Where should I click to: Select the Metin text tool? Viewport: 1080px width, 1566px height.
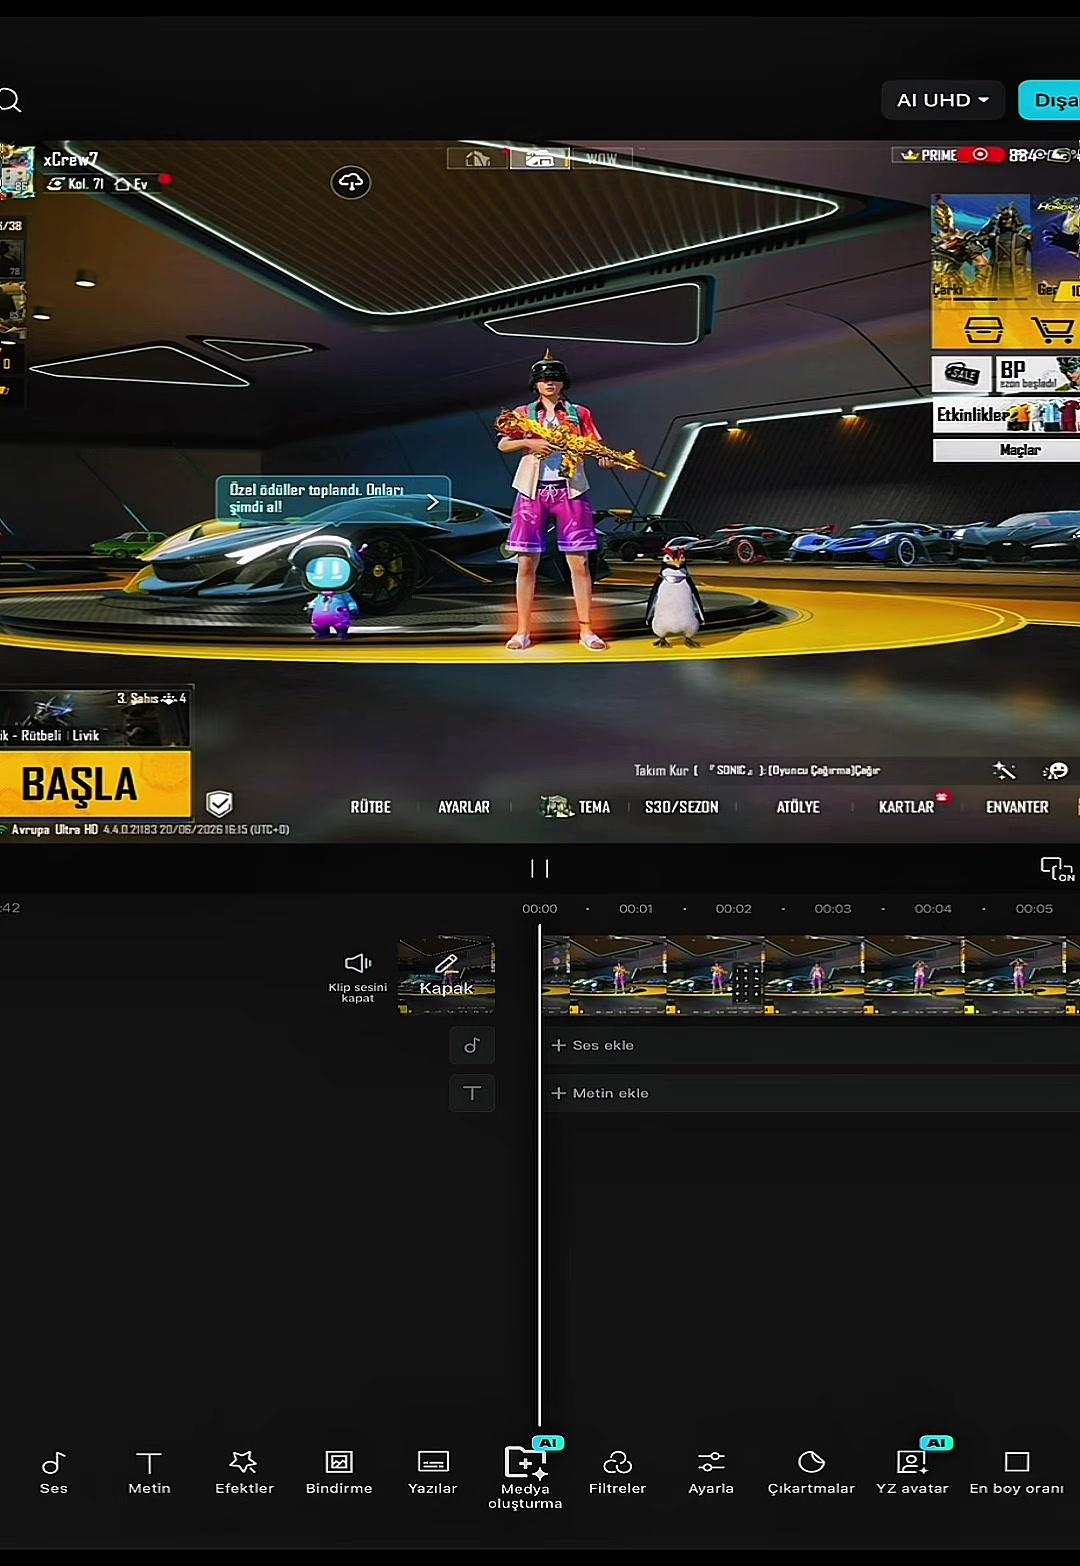pyautogui.click(x=149, y=1473)
